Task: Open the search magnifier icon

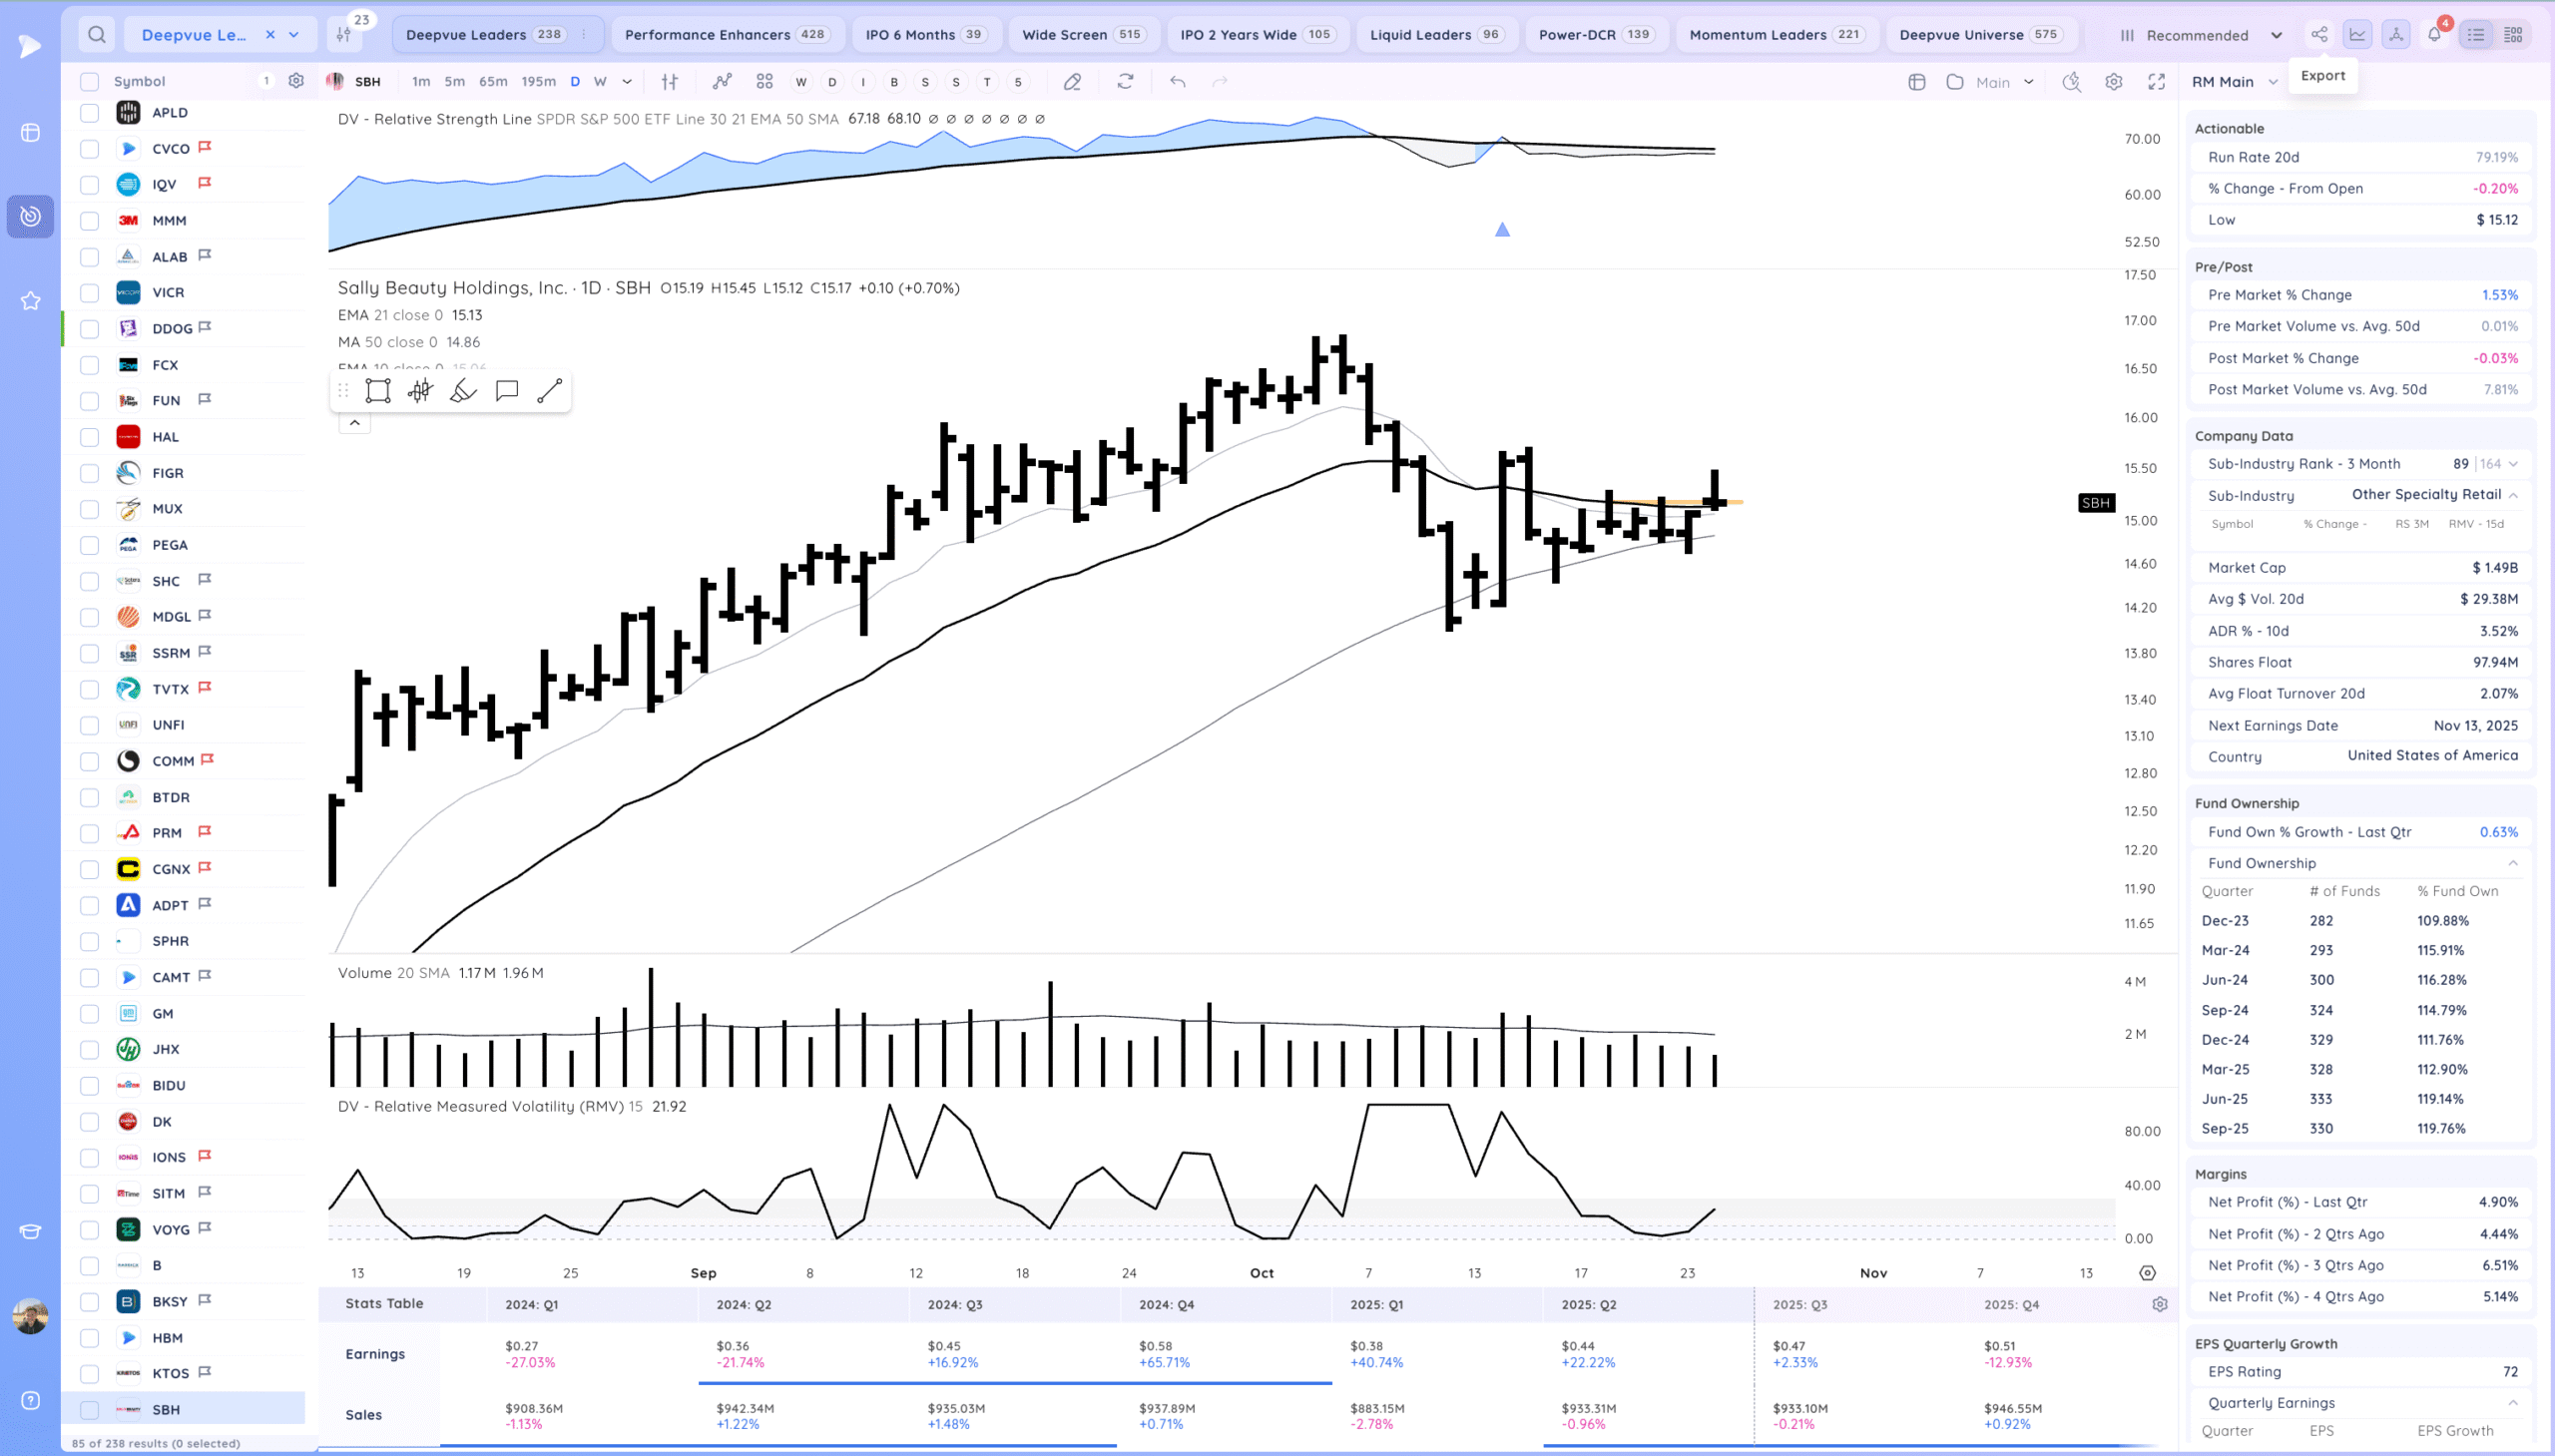Action: click(97, 35)
